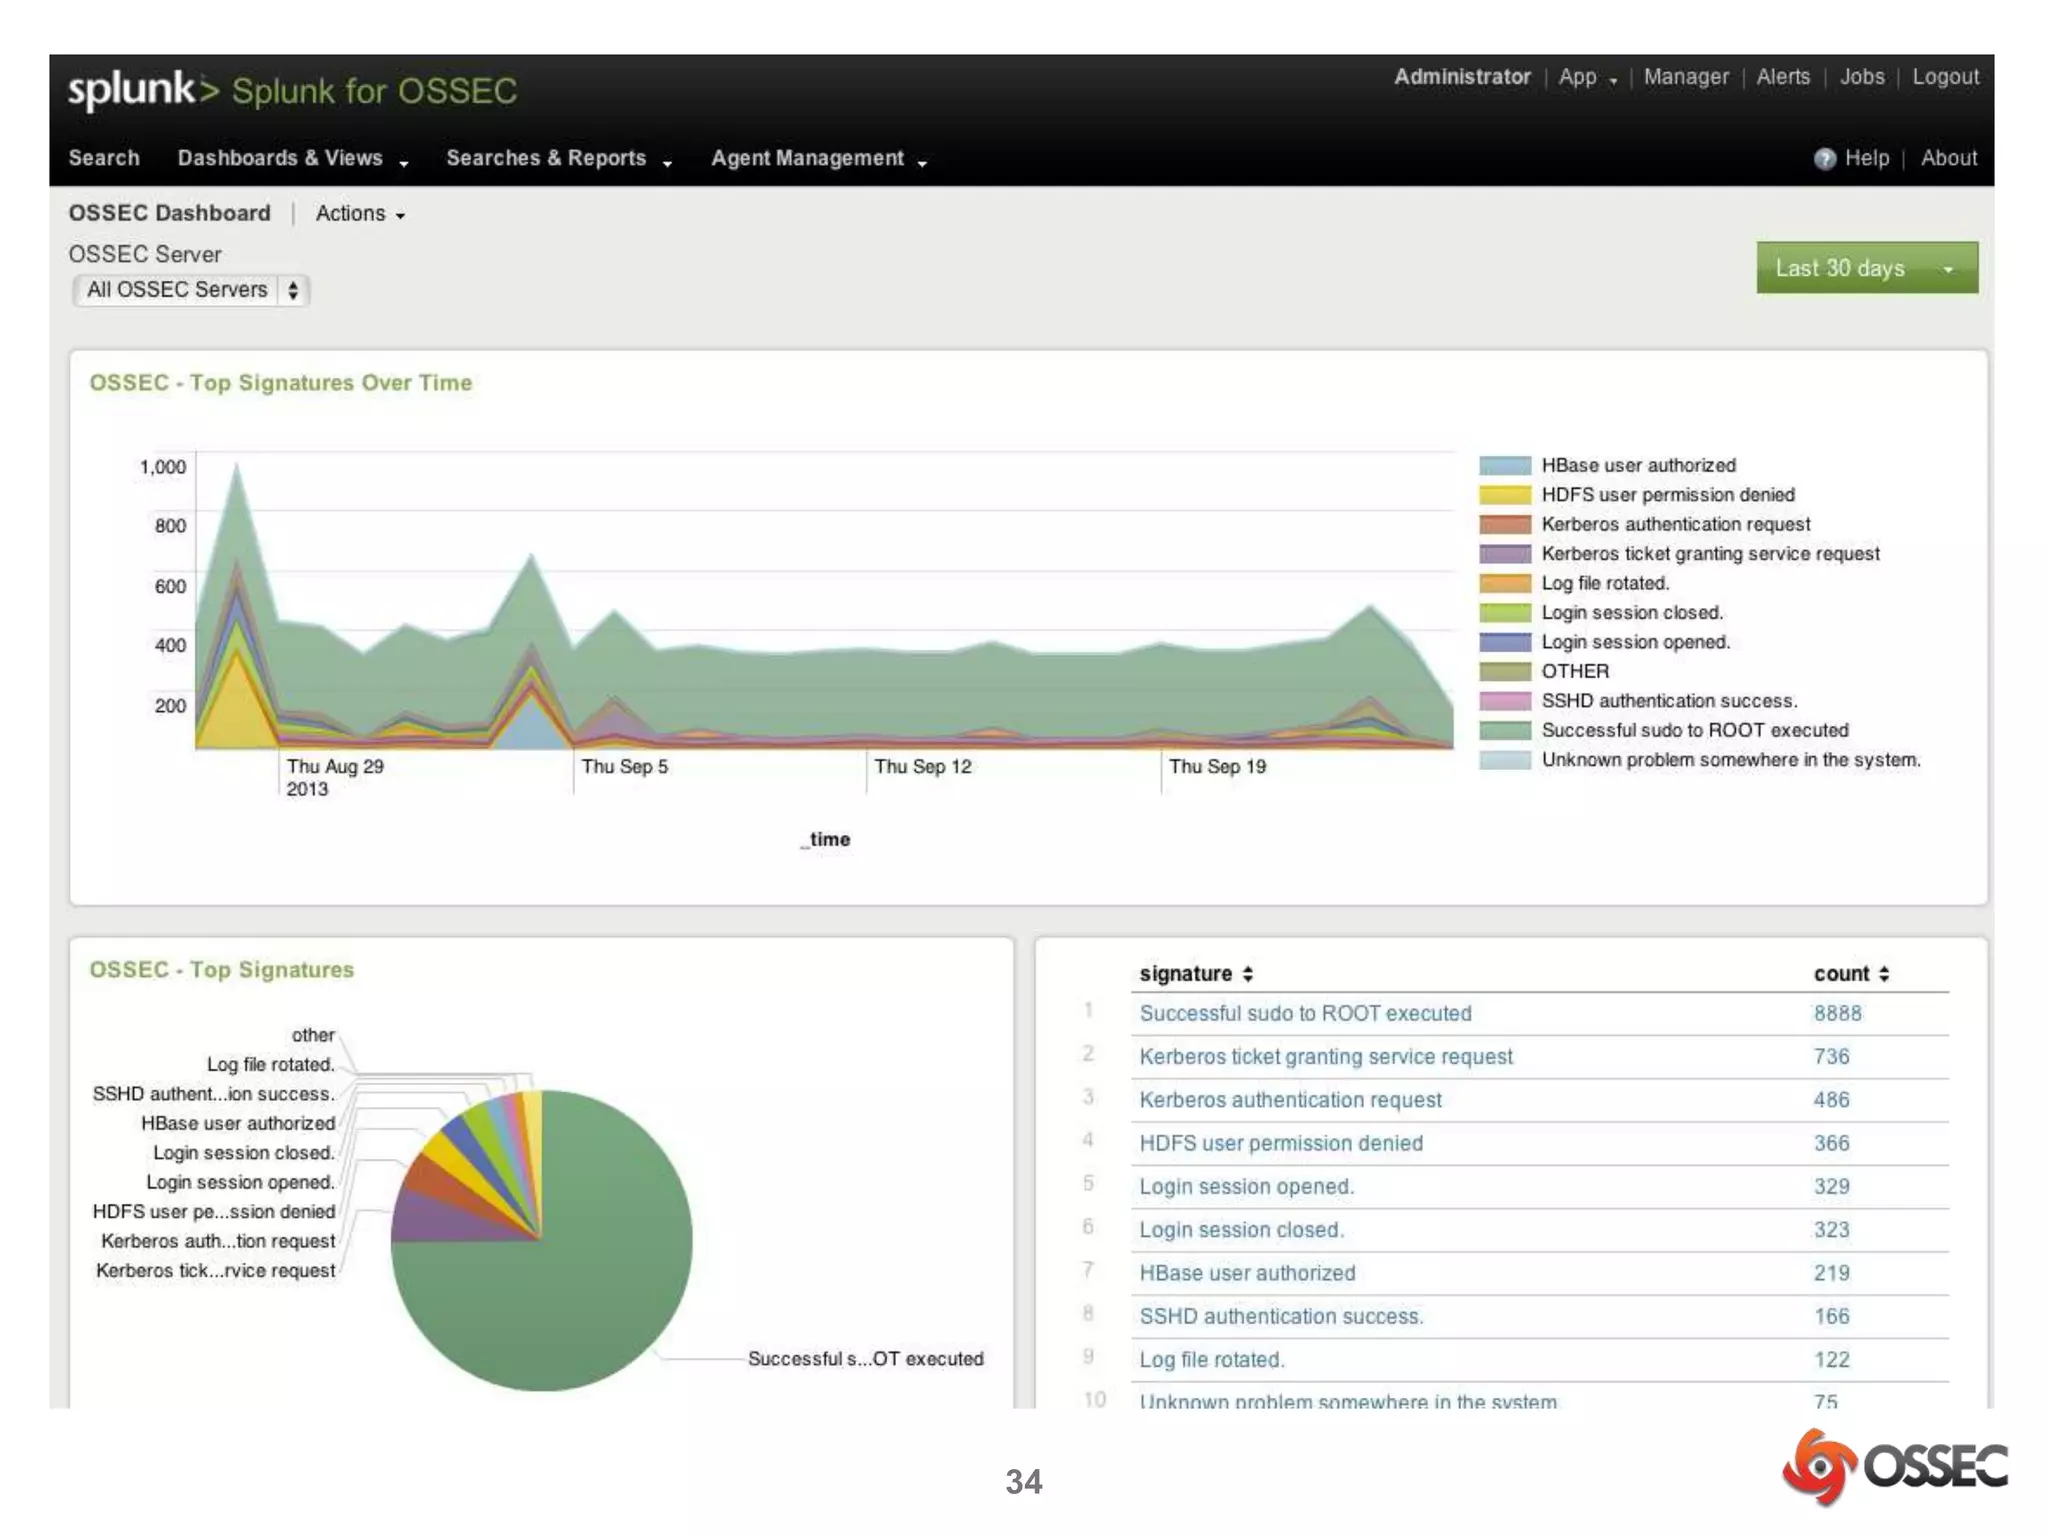Click the OSSEC server selector stepper arrows
This screenshot has width=2048, height=1536.
click(x=293, y=290)
